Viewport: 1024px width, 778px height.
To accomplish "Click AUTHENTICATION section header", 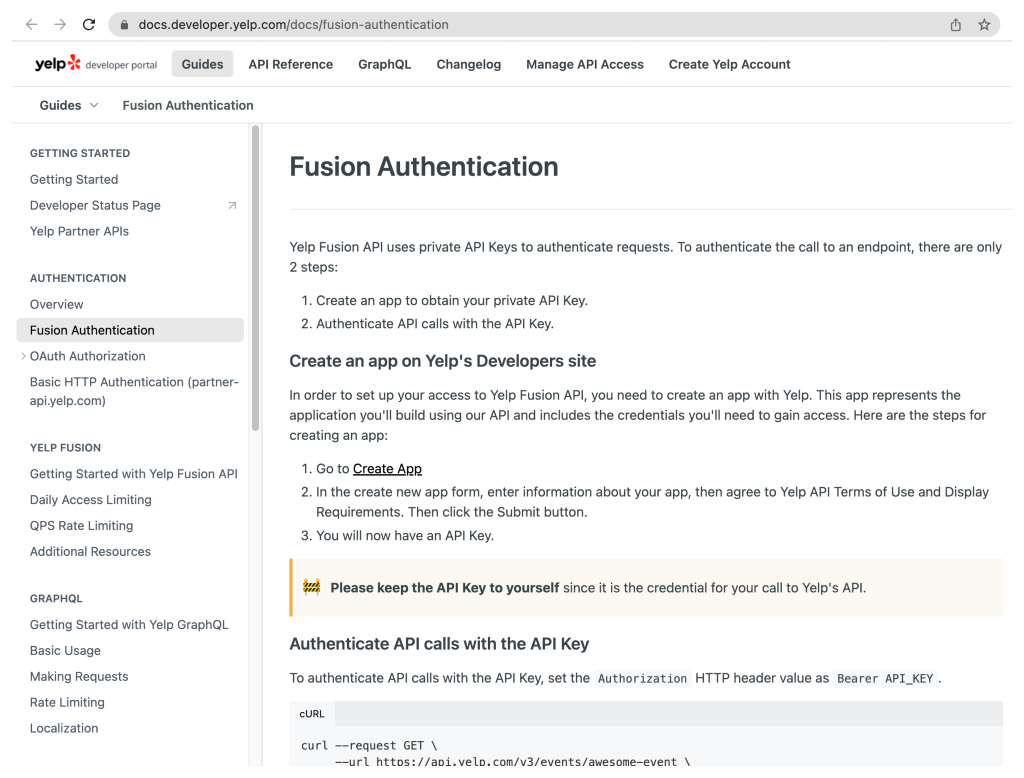I will (78, 278).
